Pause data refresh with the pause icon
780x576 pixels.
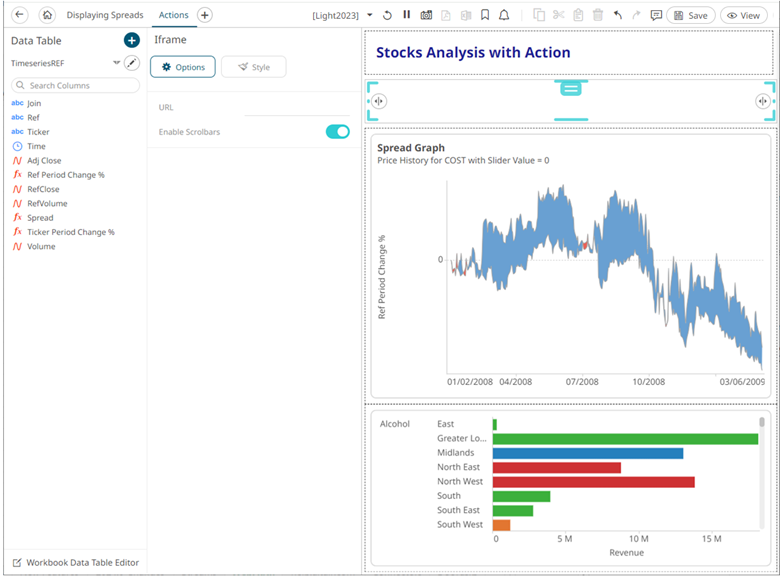(x=406, y=15)
